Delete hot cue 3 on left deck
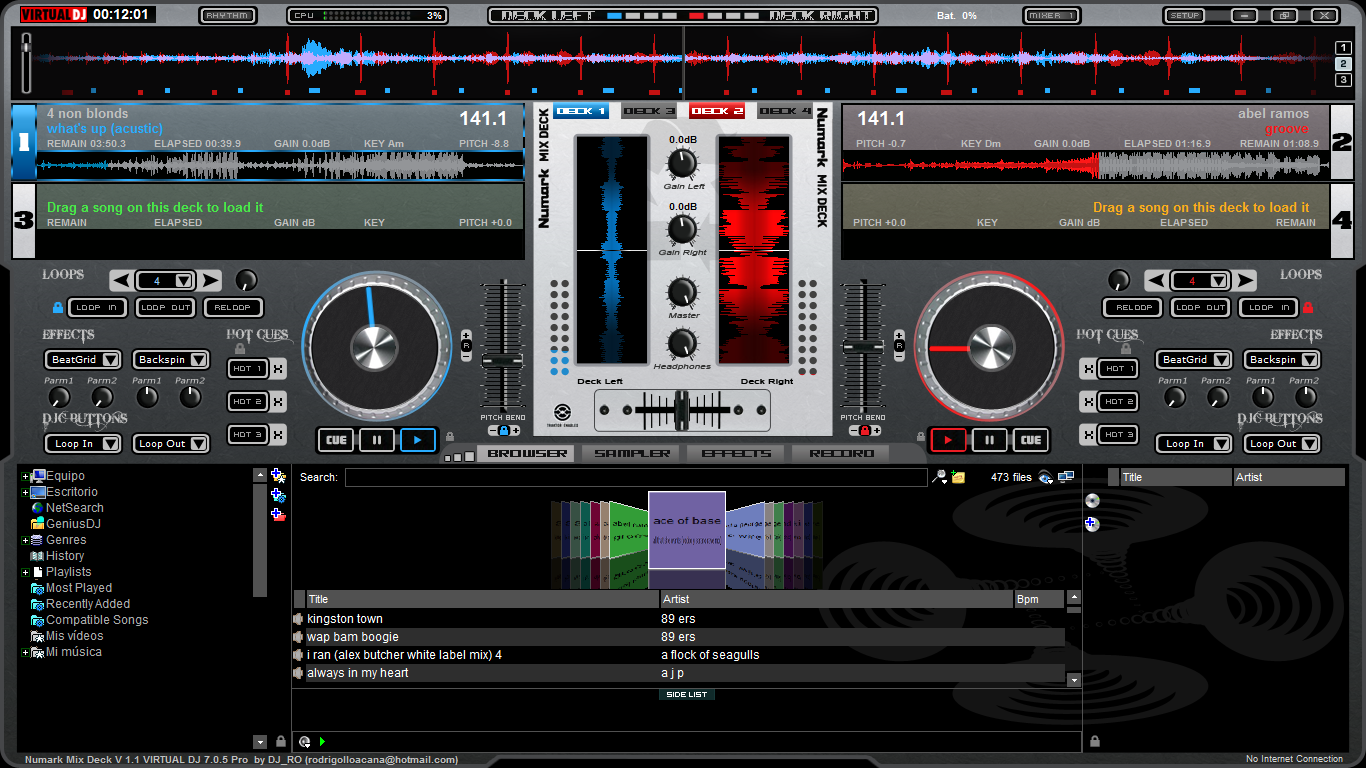 [x=277, y=435]
